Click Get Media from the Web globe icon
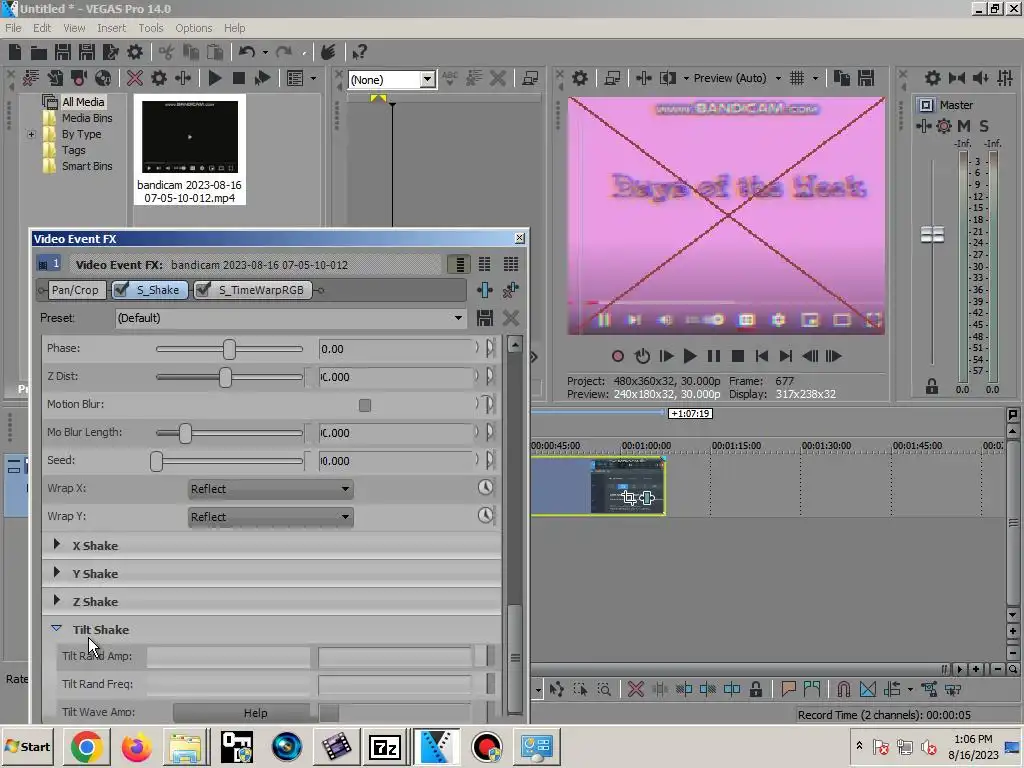Screen dimensions: 1024x768 [103, 78]
